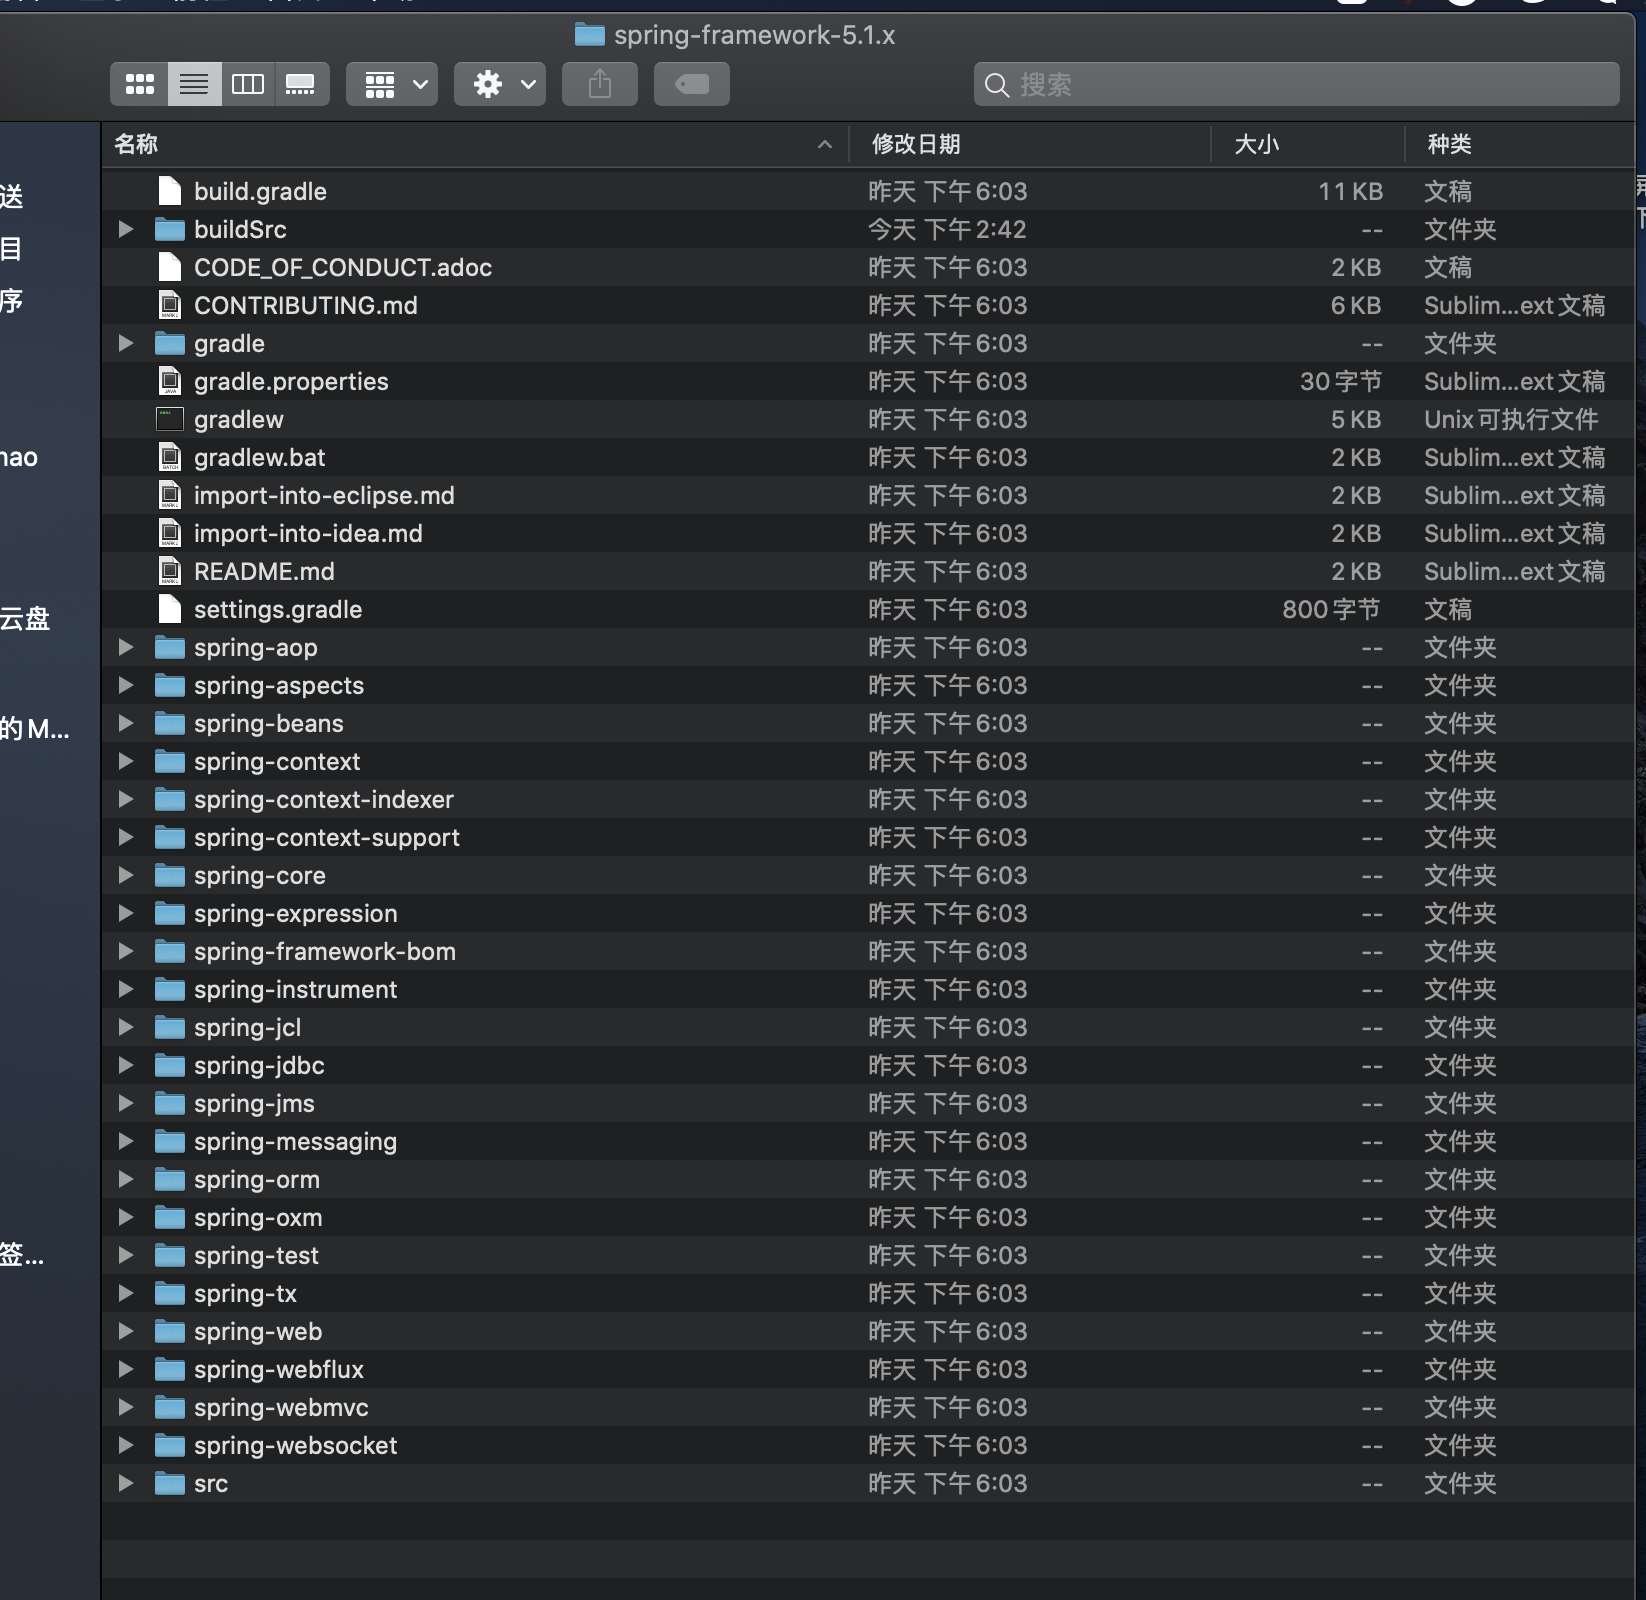Select the spring-tx folder name
1646x1600 pixels.
pyautogui.click(x=245, y=1293)
